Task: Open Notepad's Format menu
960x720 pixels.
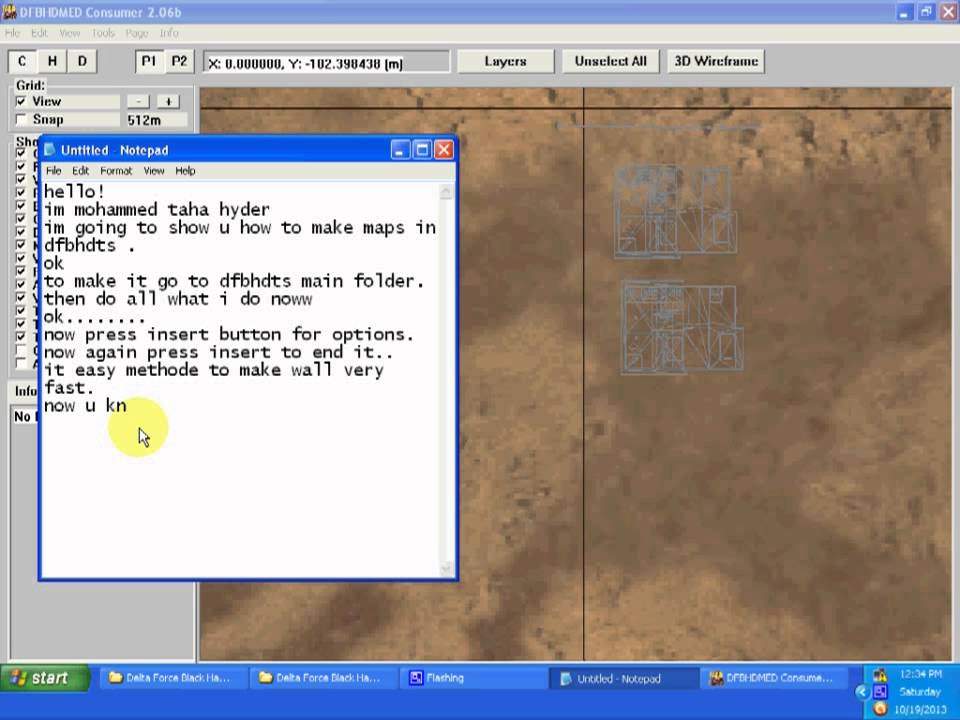Action: pyautogui.click(x=116, y=171)
